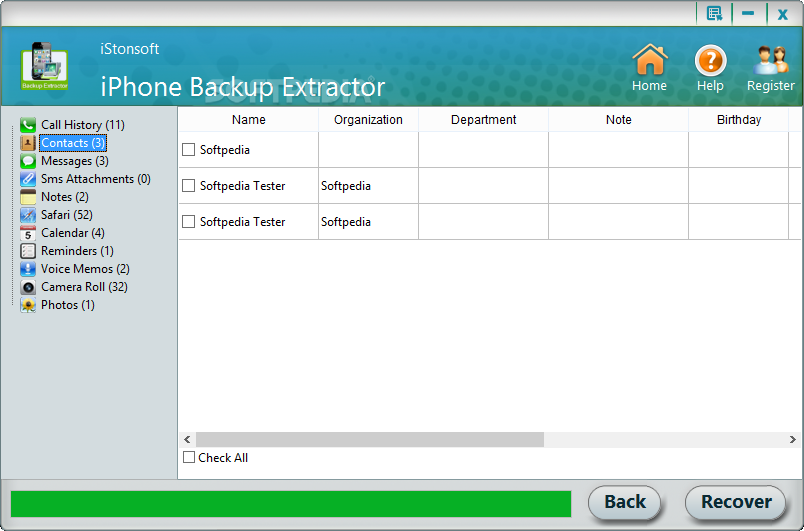Viewport: 804px width, 531px height.
Task: Click the Calendar icon in sidebar
Action: coord(28,233)
